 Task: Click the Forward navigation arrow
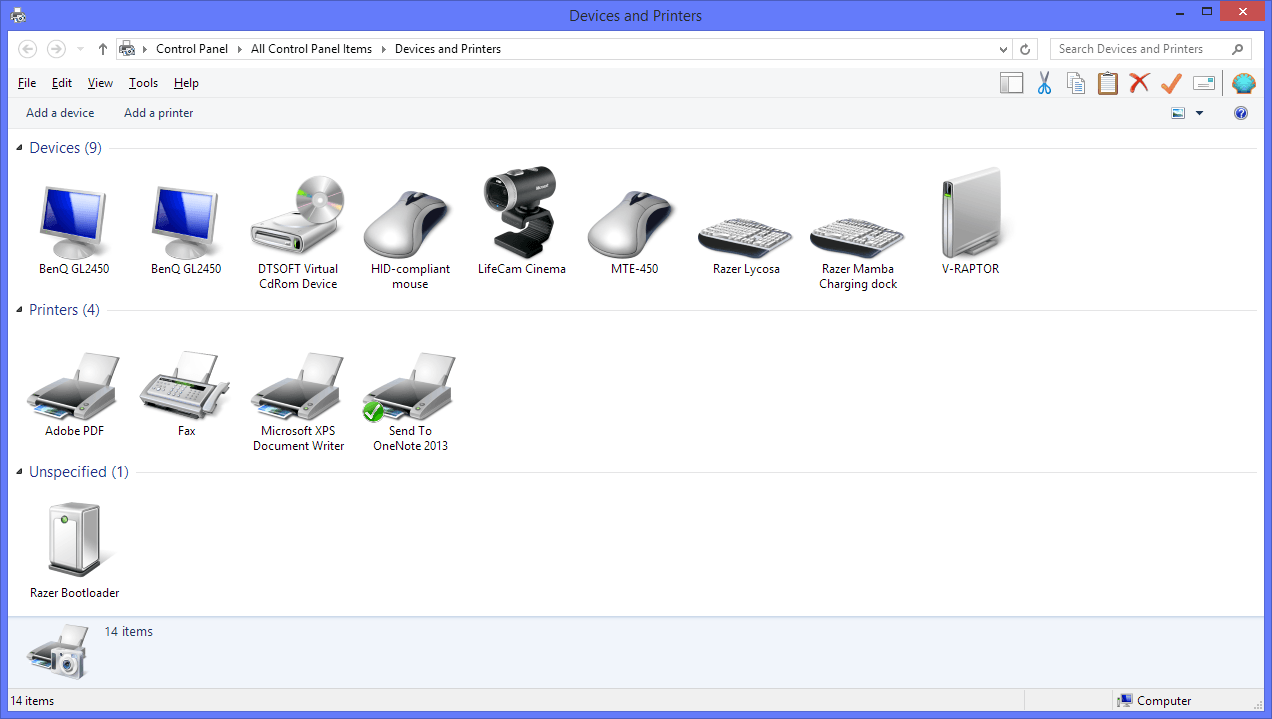point(57,49)
